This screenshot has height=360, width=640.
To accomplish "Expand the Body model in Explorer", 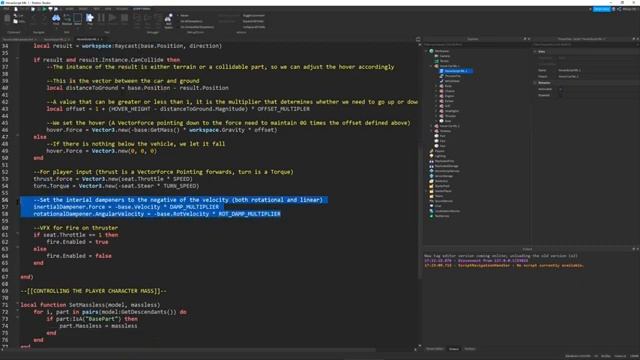I will coord(437,86).
